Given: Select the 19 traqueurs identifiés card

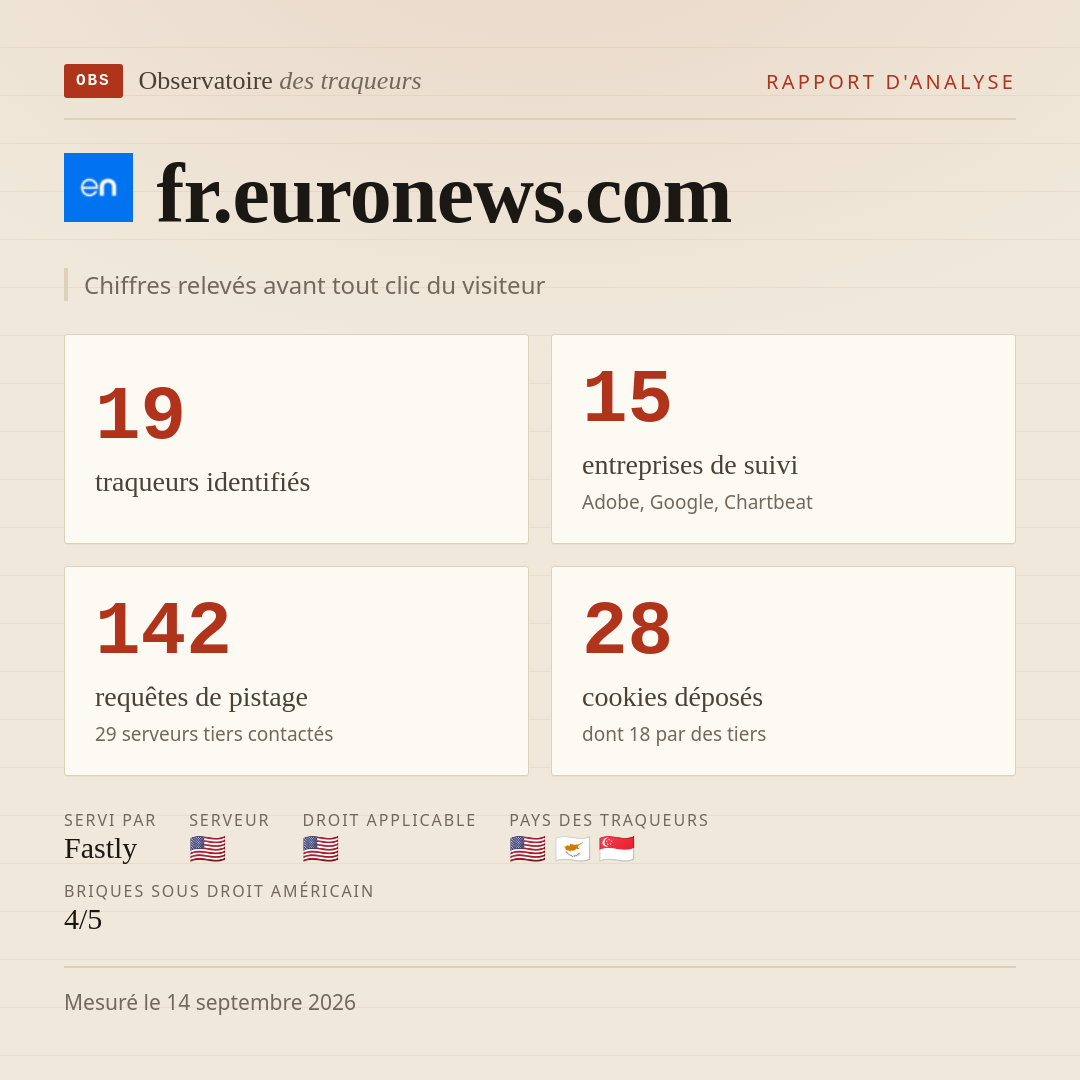Looking at the screenshot, I should pyautogui.click(x=296, y=439).
